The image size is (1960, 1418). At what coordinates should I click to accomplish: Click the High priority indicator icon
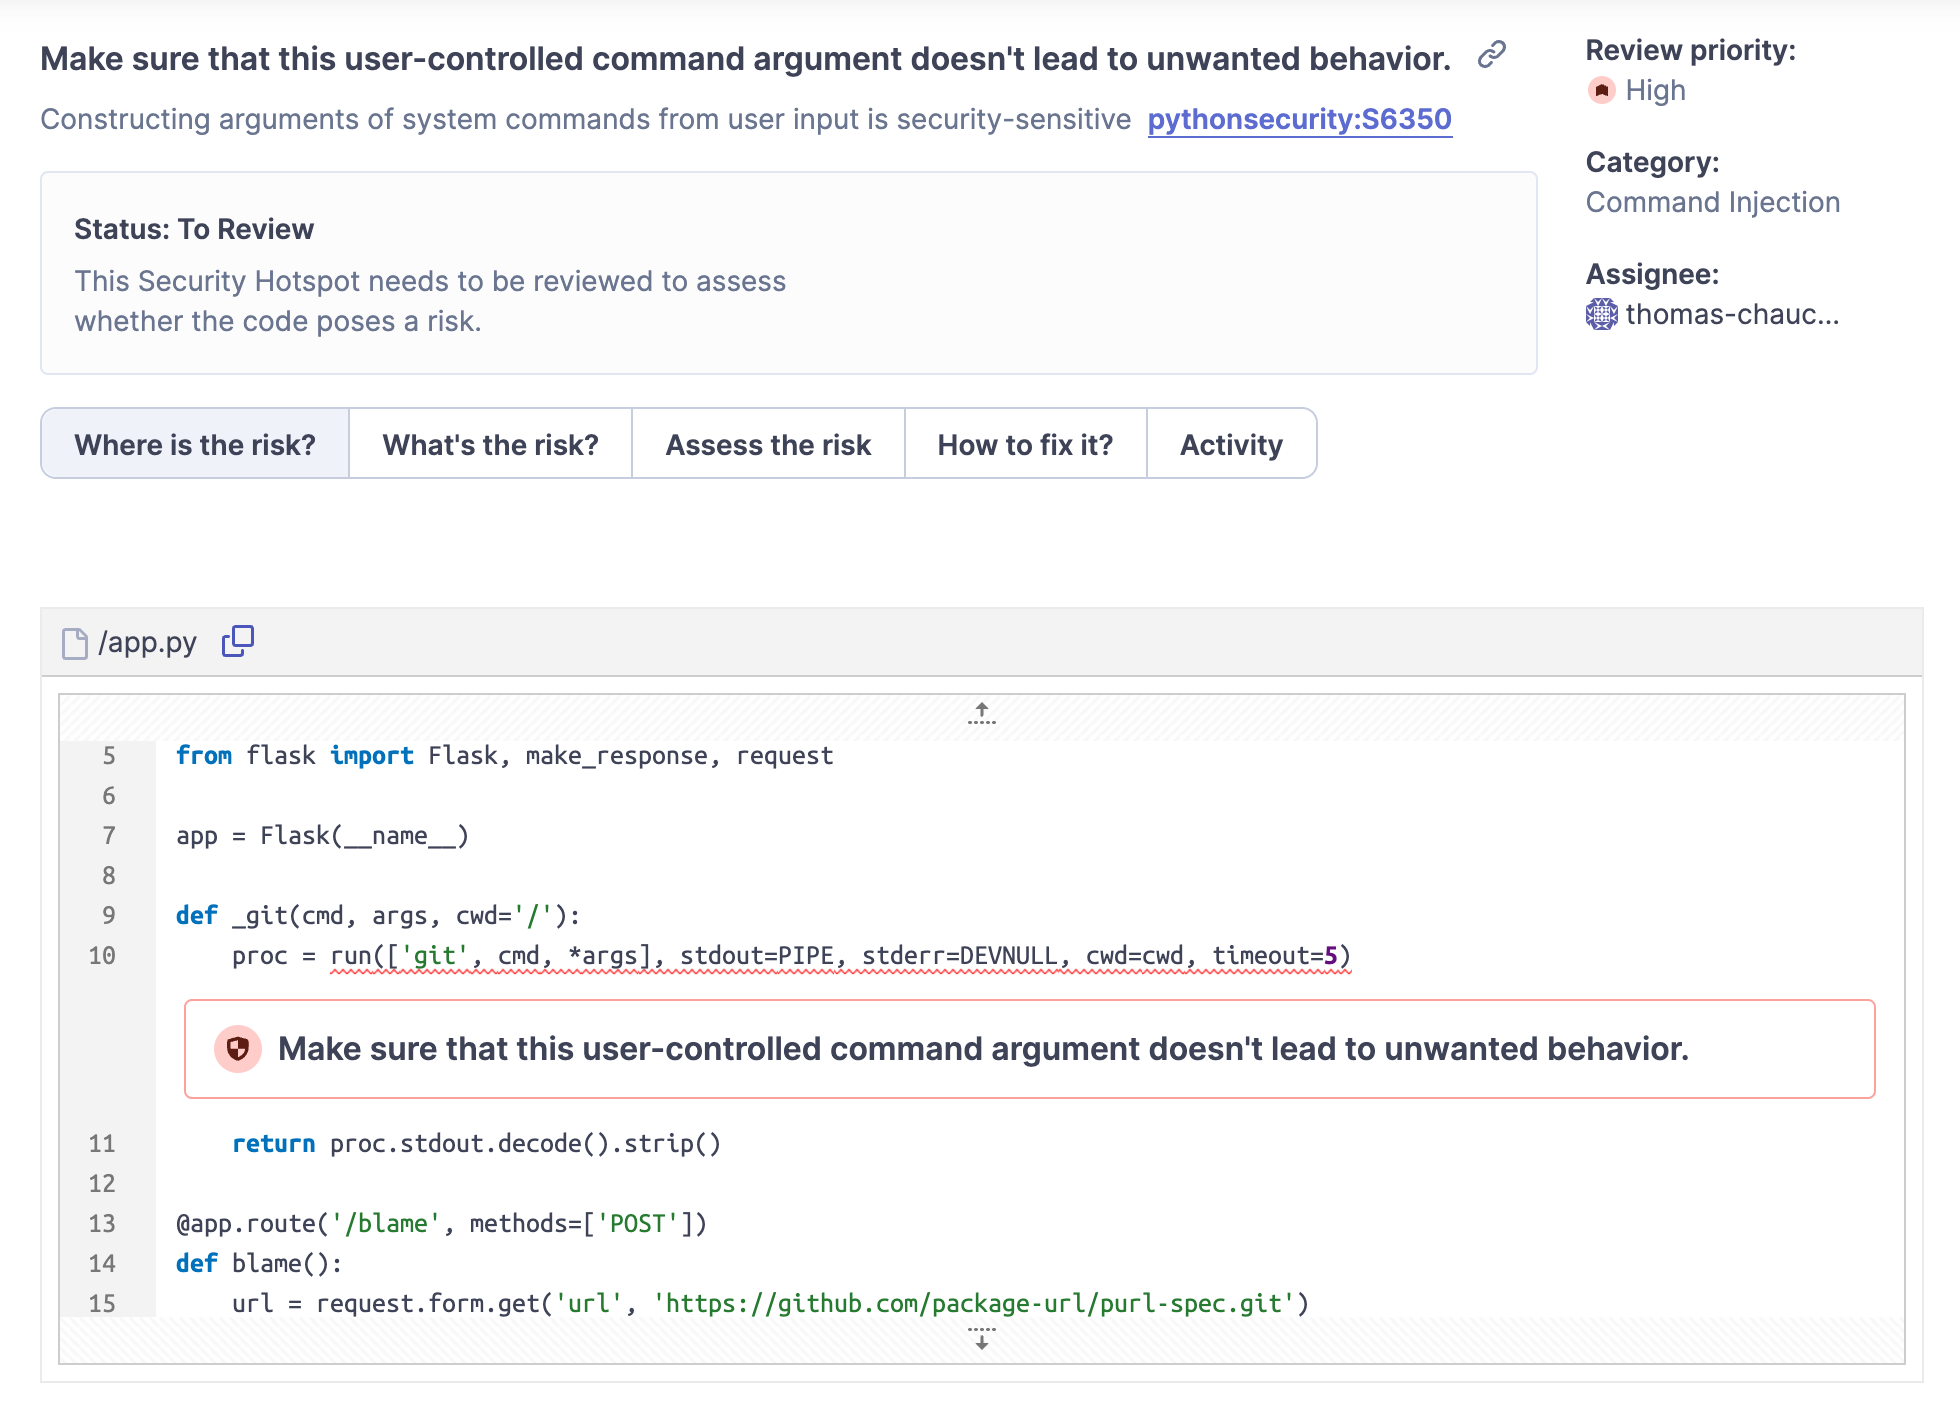[1601, 91]
